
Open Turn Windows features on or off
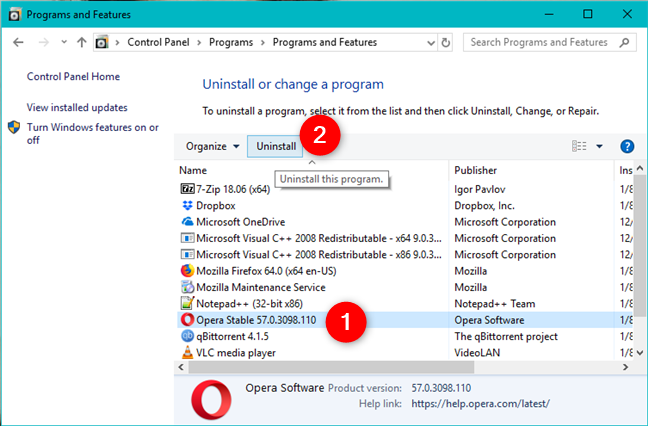(x=93, y=133)
